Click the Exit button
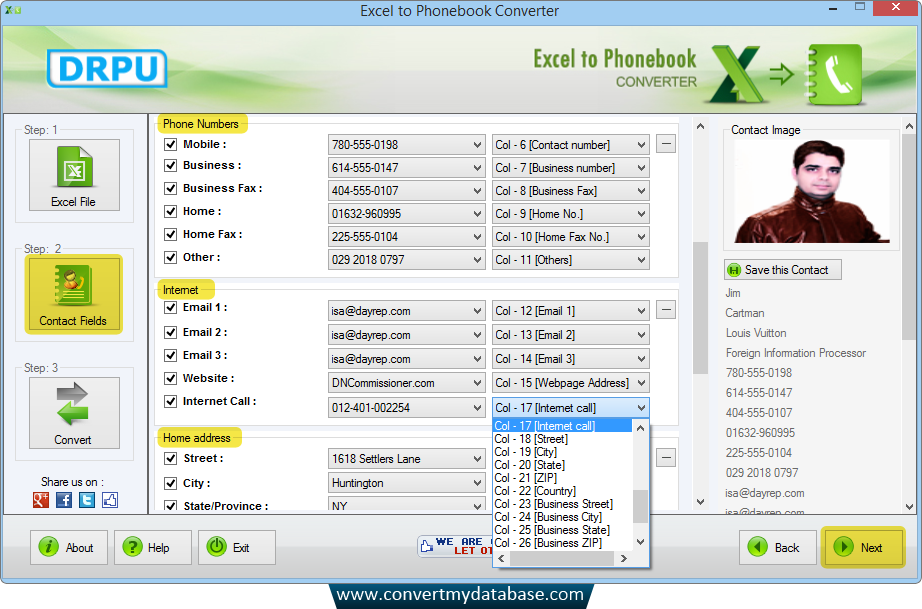 click(237, 547)
